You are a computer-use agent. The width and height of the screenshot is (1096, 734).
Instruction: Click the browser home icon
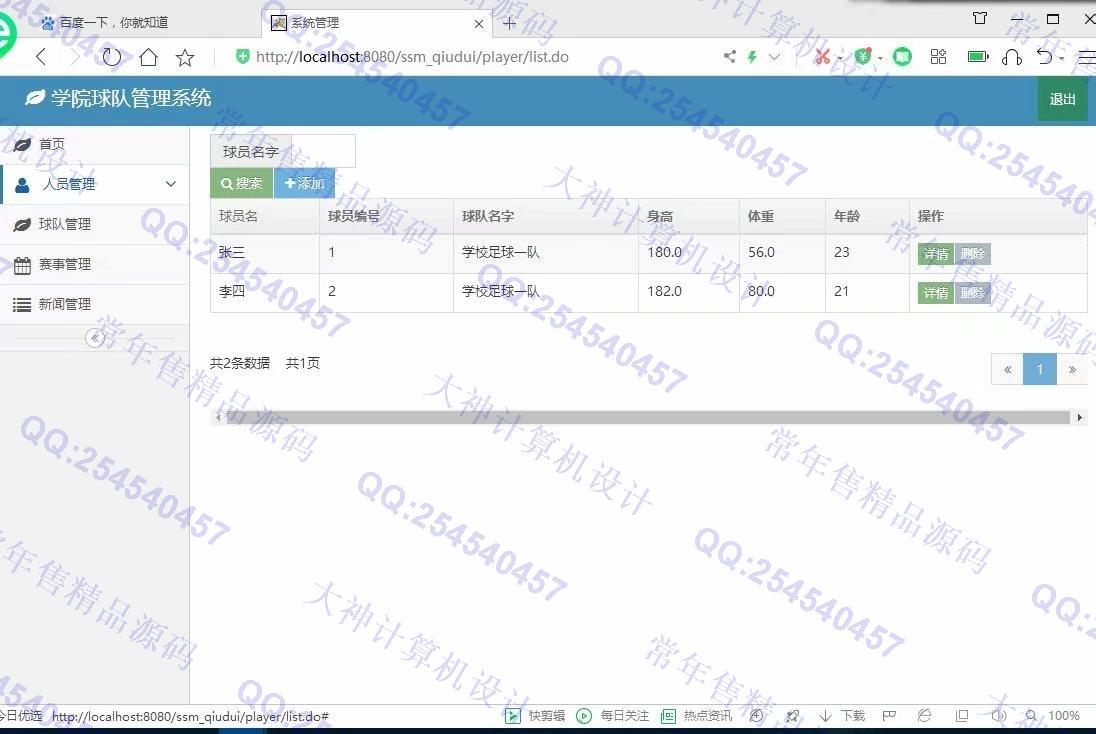148,57
